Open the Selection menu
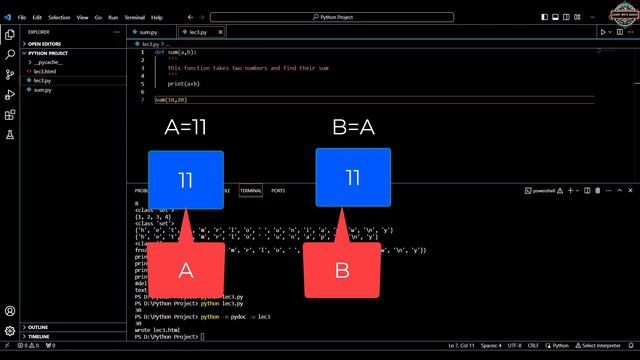640x360 pixels. tap(59, 18)
